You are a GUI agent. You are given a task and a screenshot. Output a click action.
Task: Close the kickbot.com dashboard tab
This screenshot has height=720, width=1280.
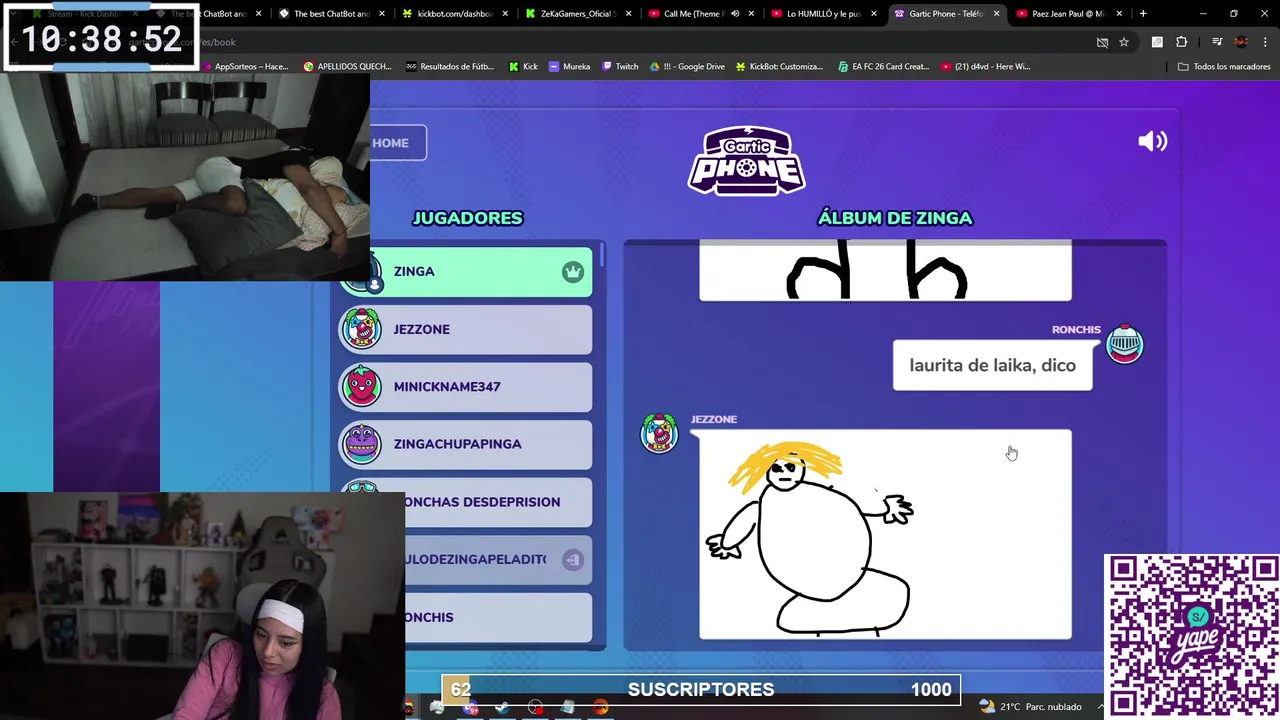(x=504, y=14)
